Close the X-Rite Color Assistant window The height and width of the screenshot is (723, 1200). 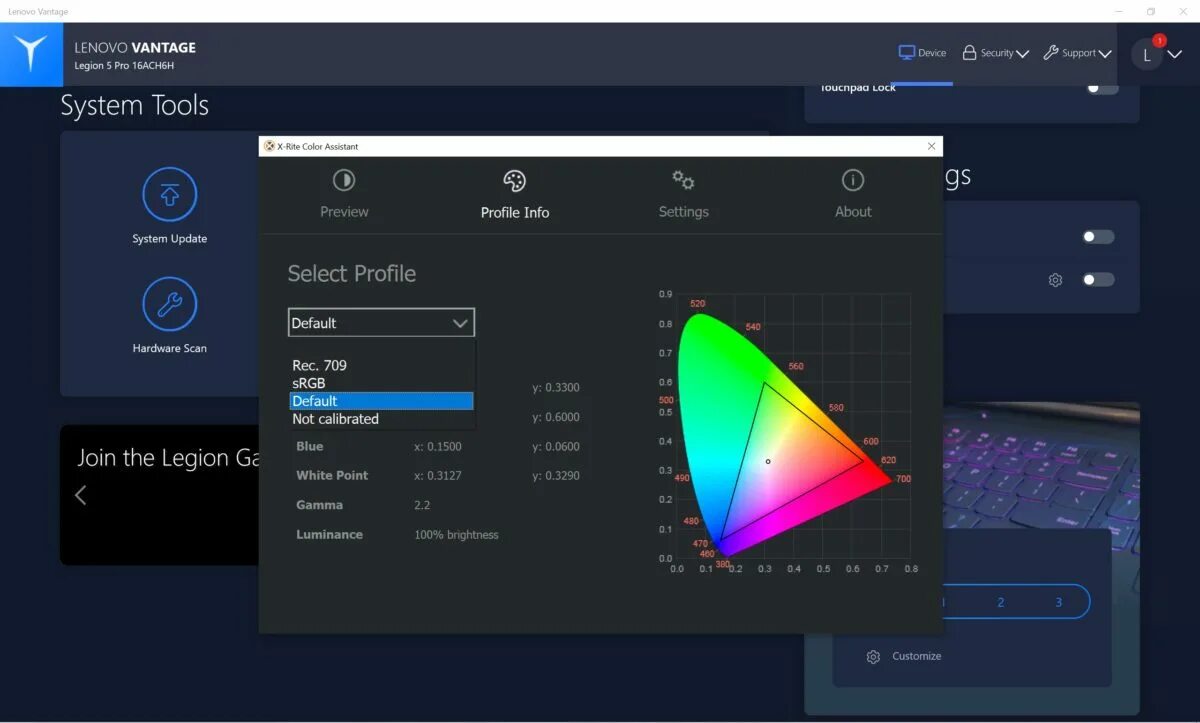[932, 146]
